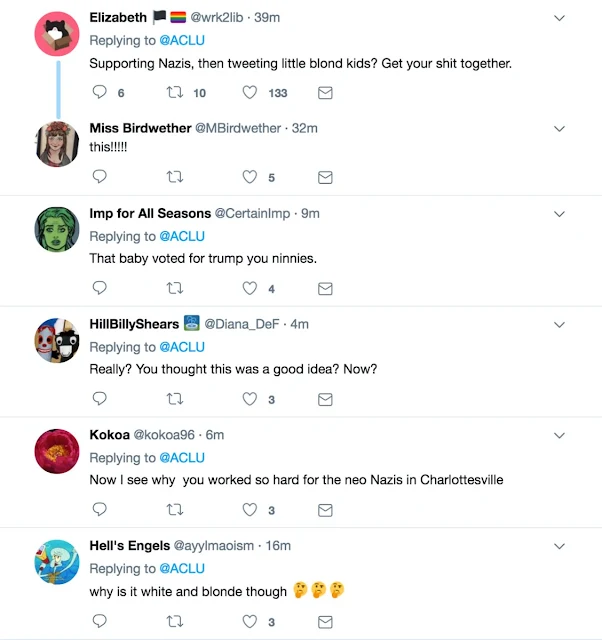
Task: Like the "baby voted for trump" tweet
Action: [251, 288]
